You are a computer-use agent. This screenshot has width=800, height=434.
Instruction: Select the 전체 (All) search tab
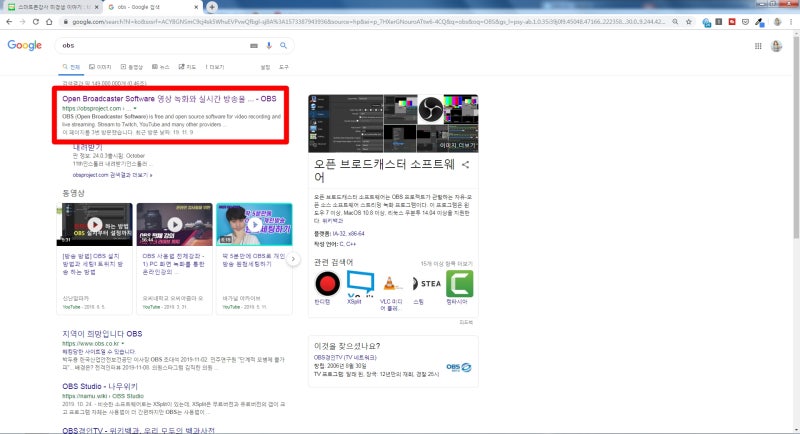71,67
